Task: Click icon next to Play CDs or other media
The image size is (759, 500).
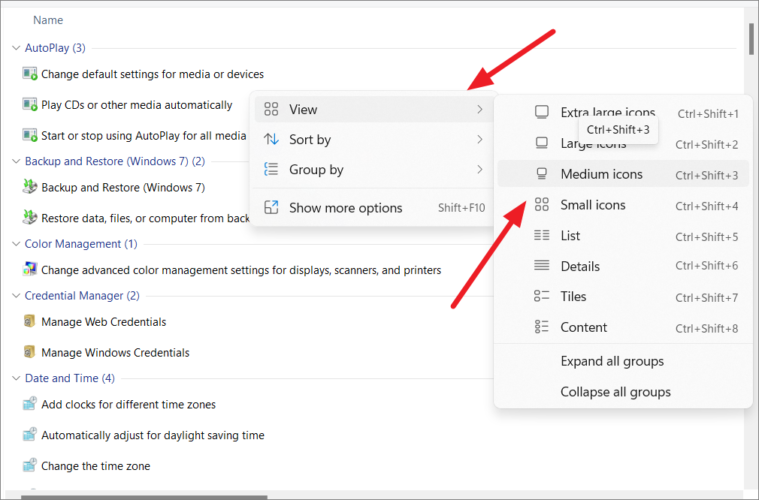Action: click(30, 105)
